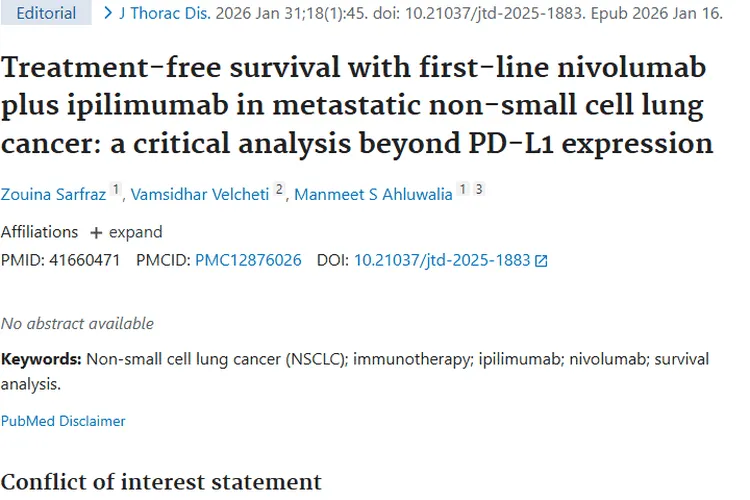Click the plus icon beside Affiliations
The width and height of the screenshot is (750, 500).
click(x=96, y=232)
